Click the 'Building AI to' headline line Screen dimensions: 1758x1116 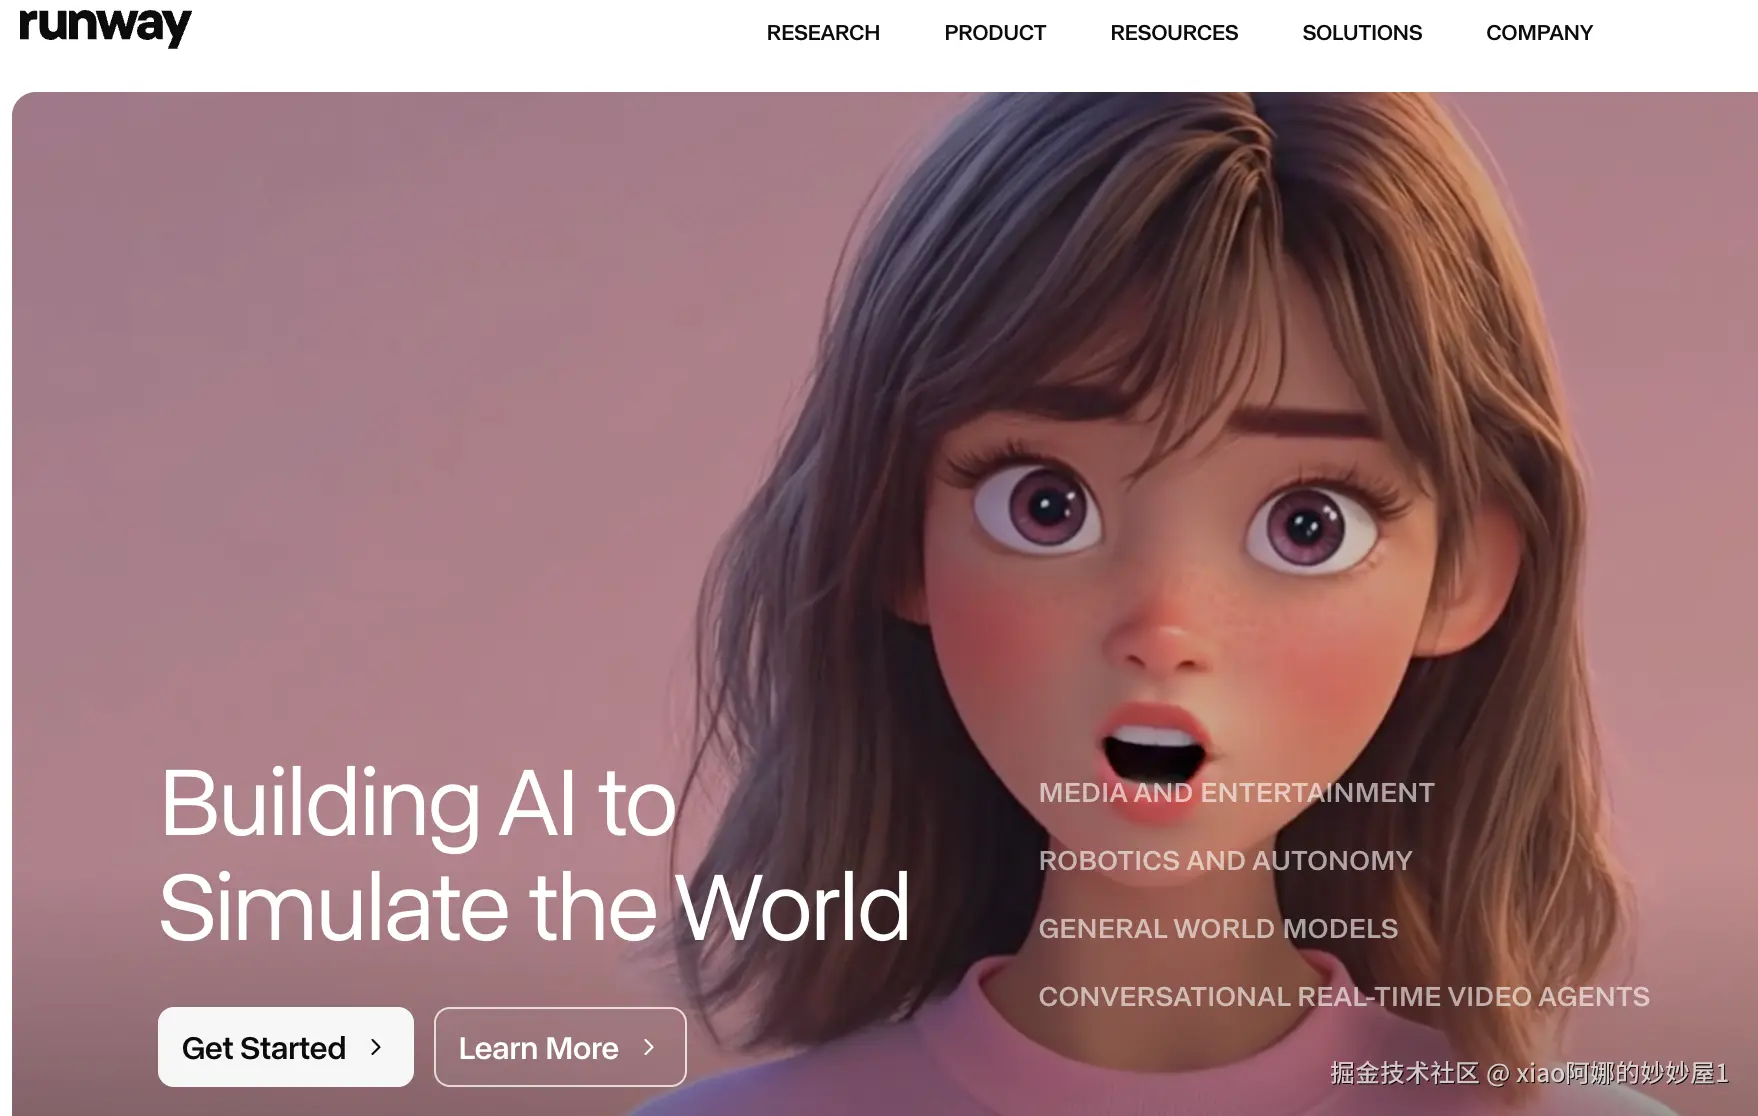pos(419,803)
